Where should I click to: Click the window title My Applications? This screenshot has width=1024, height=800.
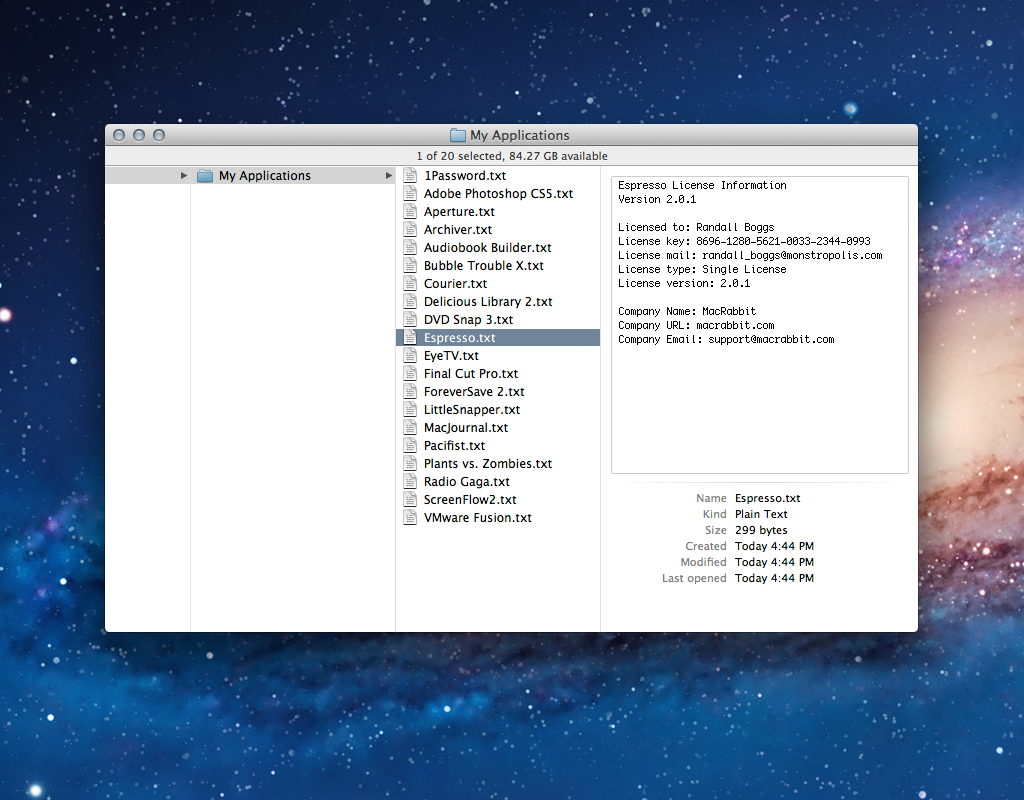(x=520, y=135)
